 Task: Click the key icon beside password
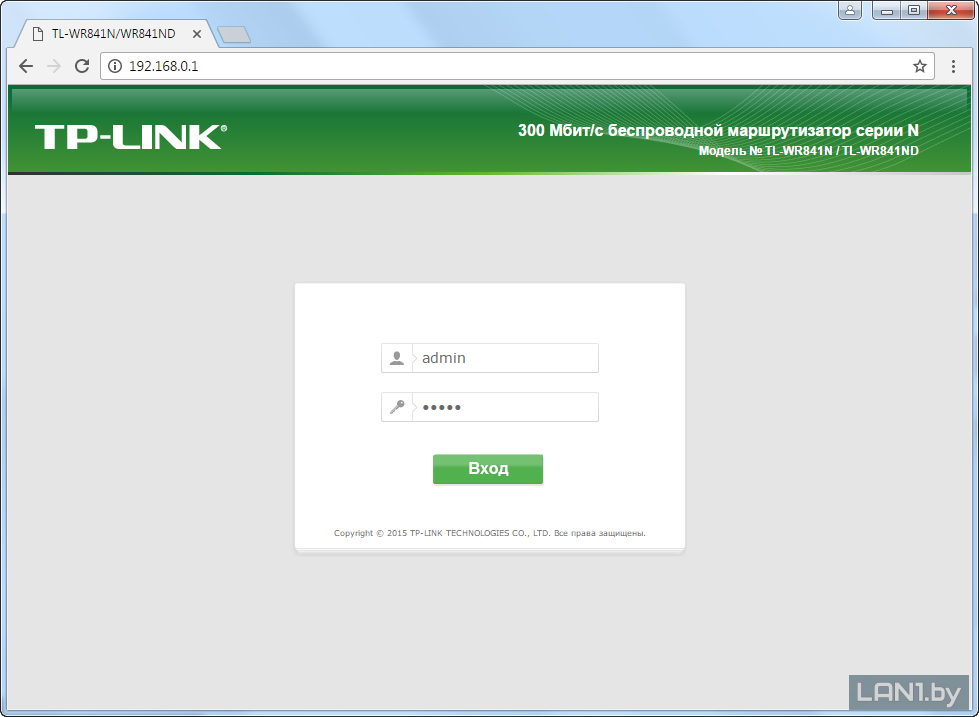(396, 407)
